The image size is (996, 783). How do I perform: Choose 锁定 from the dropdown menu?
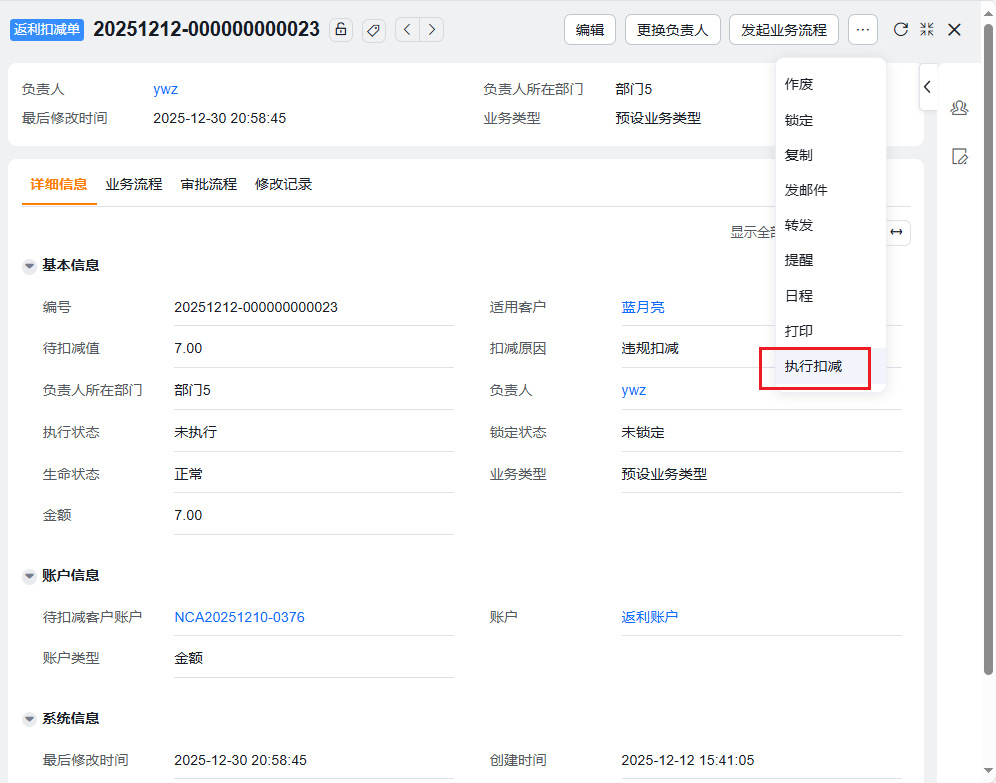point(831,120)
